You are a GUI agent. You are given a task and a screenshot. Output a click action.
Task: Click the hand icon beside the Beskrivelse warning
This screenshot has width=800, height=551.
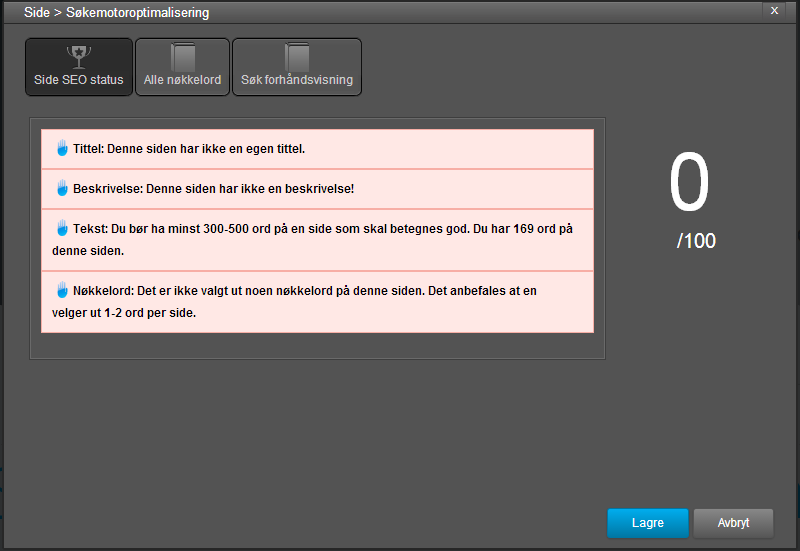click(62, 188)
